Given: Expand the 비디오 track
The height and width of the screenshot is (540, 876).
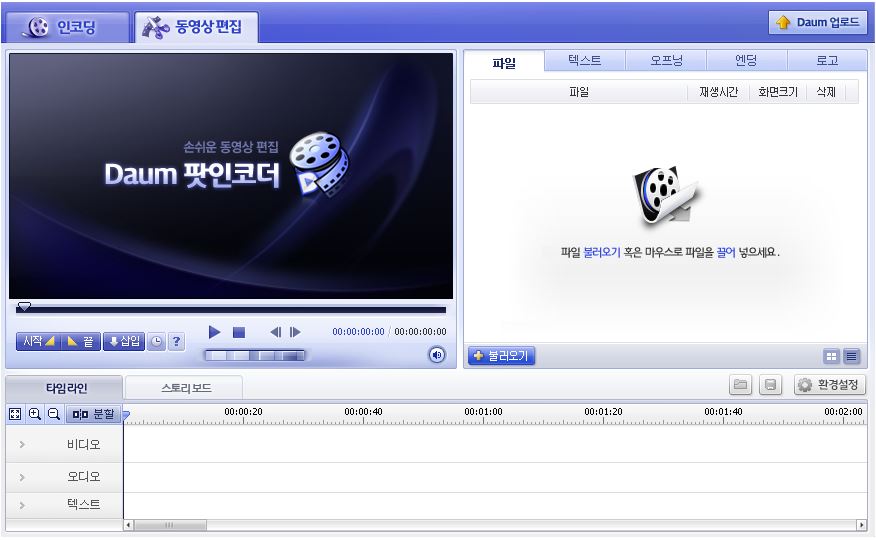Looking at the screenshot, I should 22,445.
